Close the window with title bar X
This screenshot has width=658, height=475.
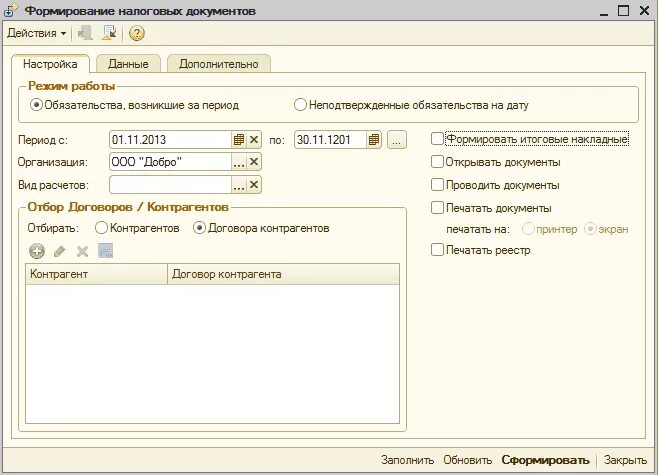click(x=645, y=10)
